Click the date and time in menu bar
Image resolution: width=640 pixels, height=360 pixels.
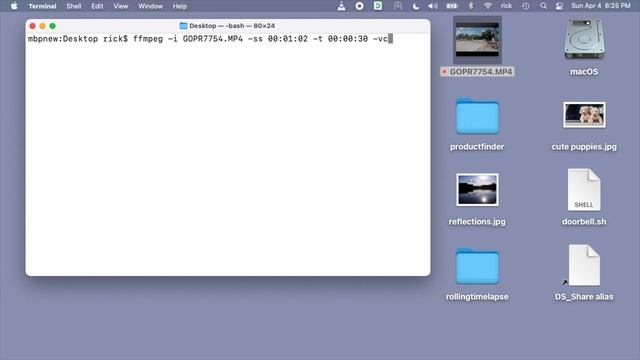click(x=601, y=6)
